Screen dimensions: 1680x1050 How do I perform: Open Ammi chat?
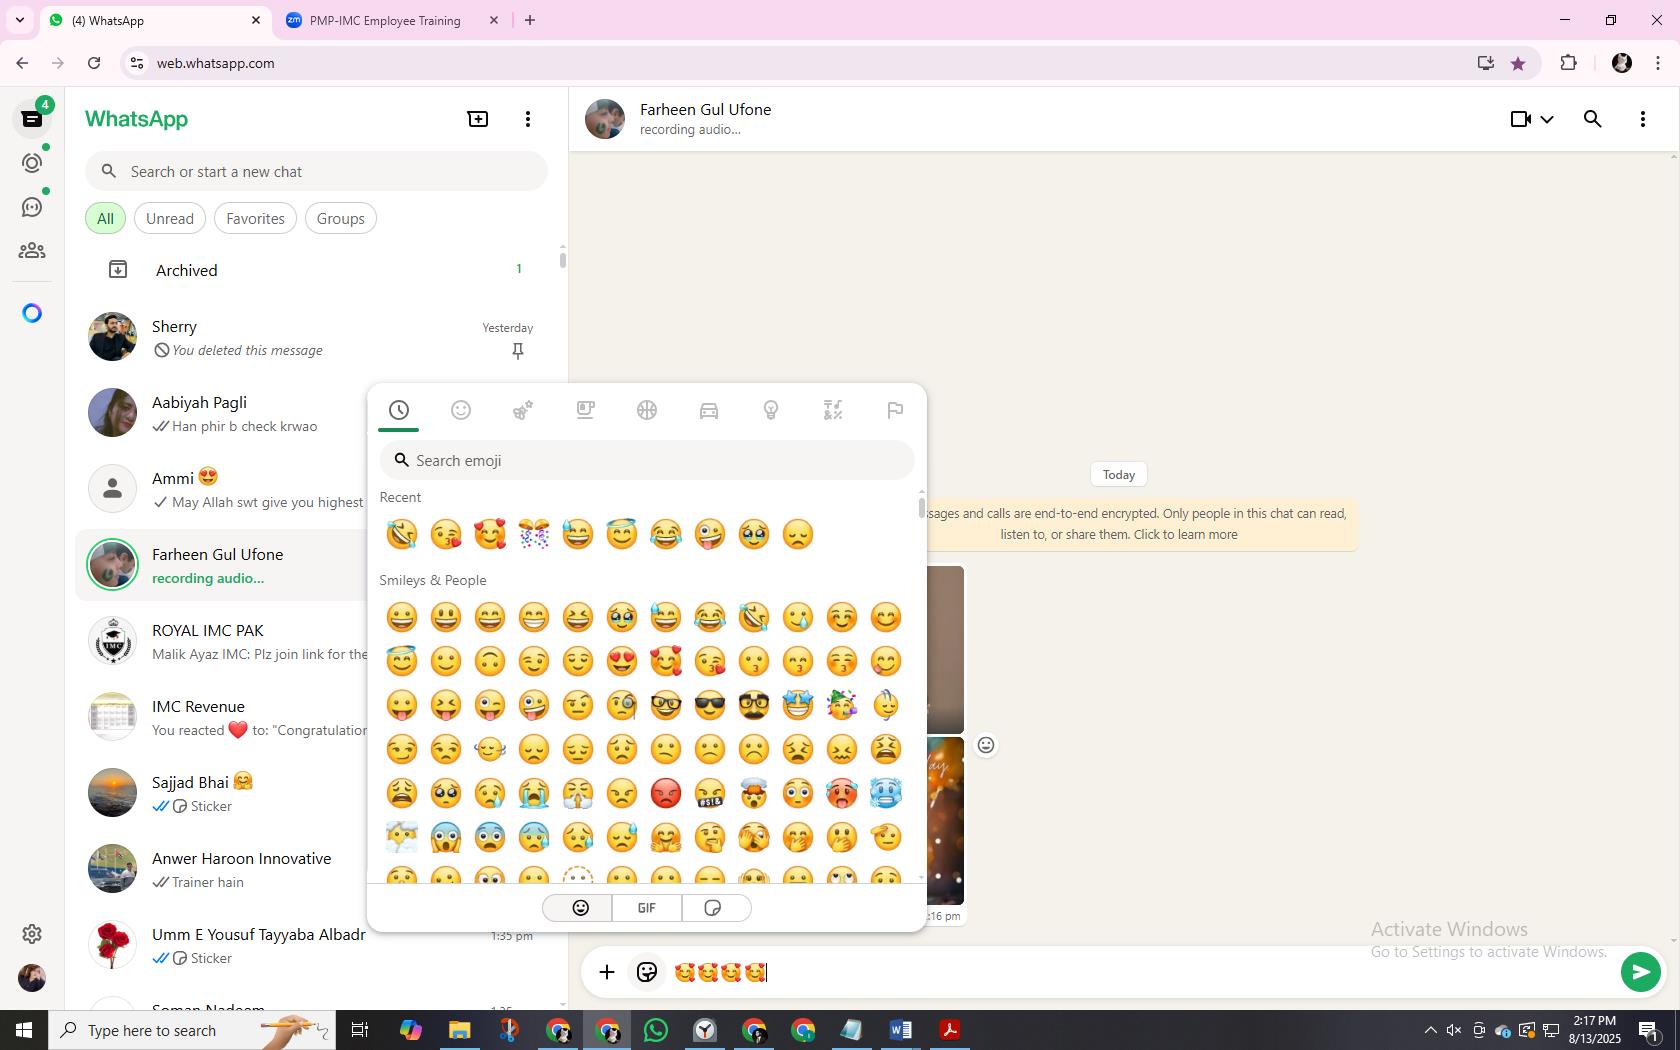click(x=222, y=489)
